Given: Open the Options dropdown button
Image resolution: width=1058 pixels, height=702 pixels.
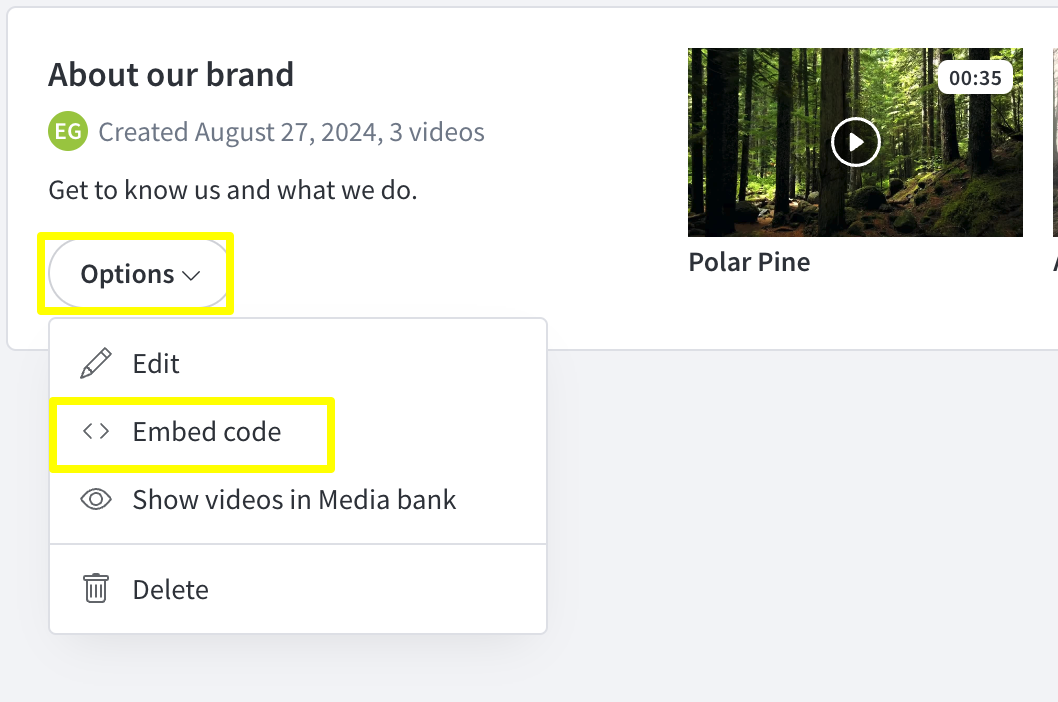Looking at the screenshot, I should click(x=140, y=274).
